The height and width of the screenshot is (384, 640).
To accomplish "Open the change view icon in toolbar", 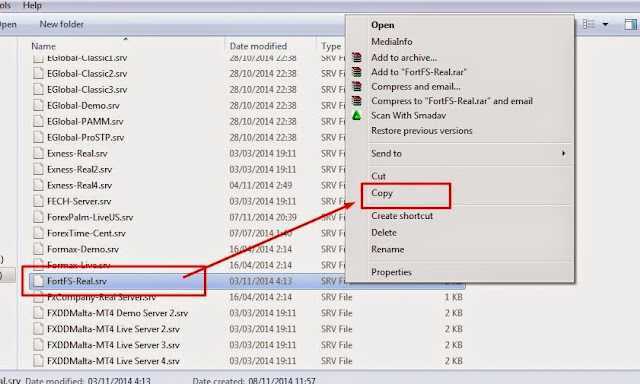I will [x=588, y=24].
